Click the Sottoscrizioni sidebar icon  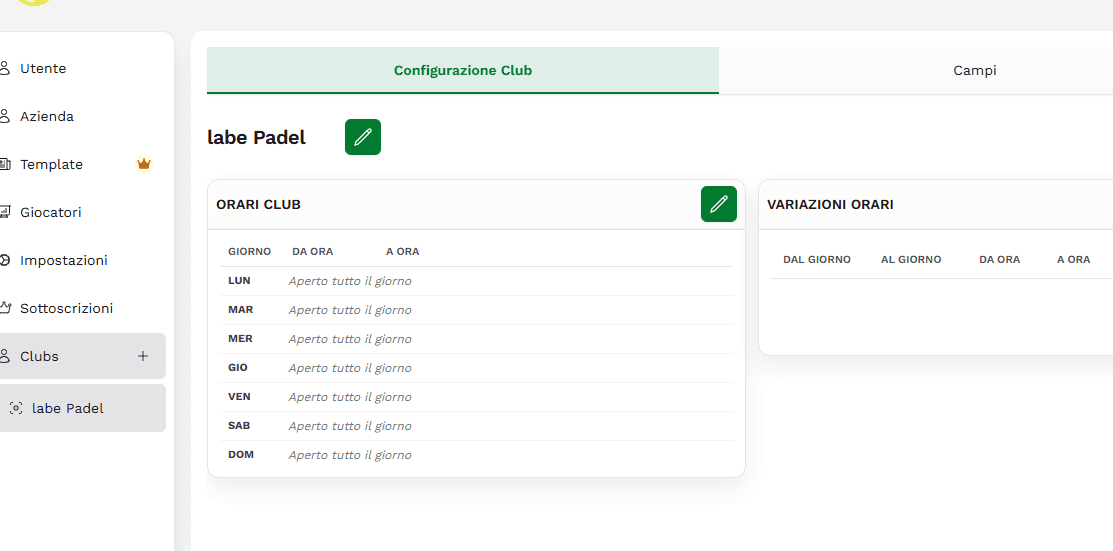pyautogui.click(x=5, y=308)
